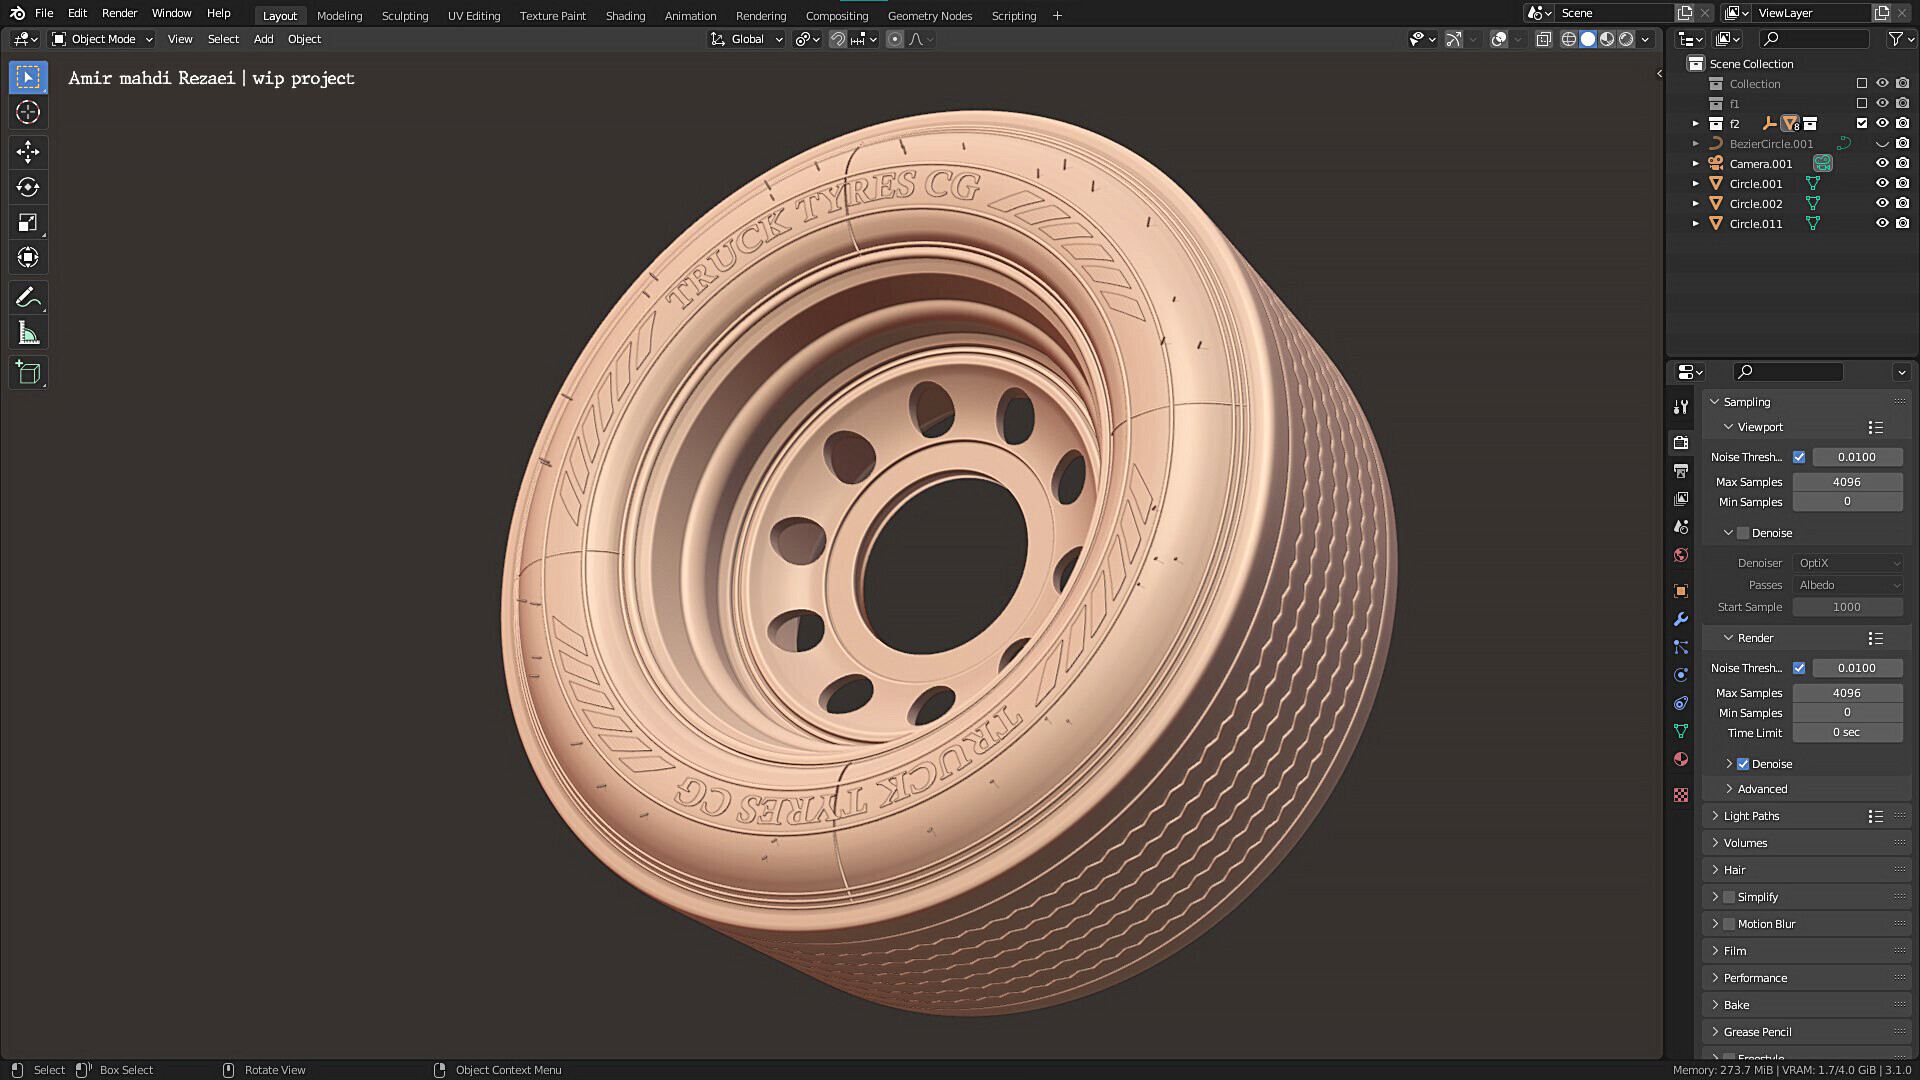
Task: Select the Scale tool
Action: click(x=27, y=222)
